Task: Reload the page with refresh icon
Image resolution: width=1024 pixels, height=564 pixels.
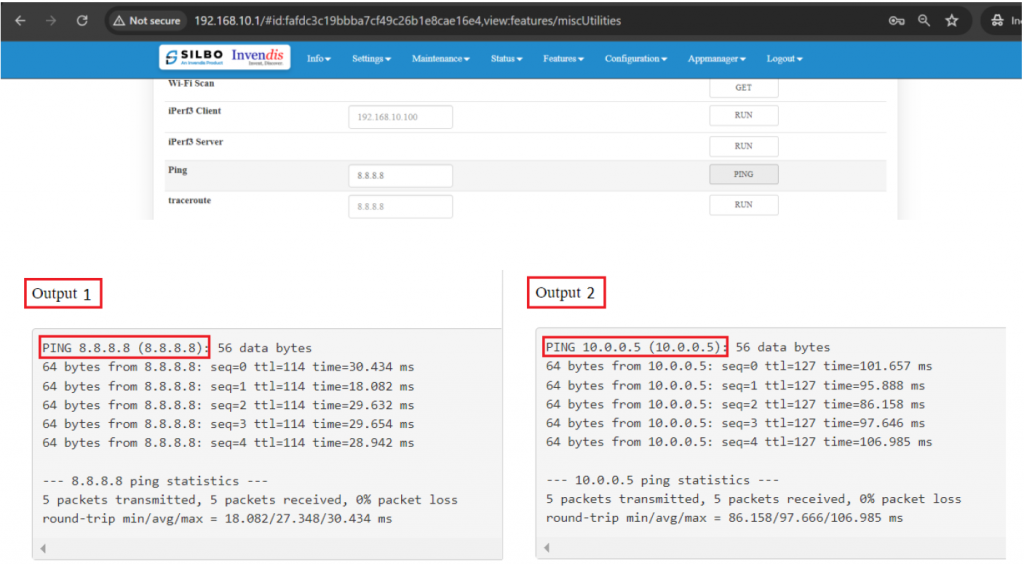Action: click(82, 20)
